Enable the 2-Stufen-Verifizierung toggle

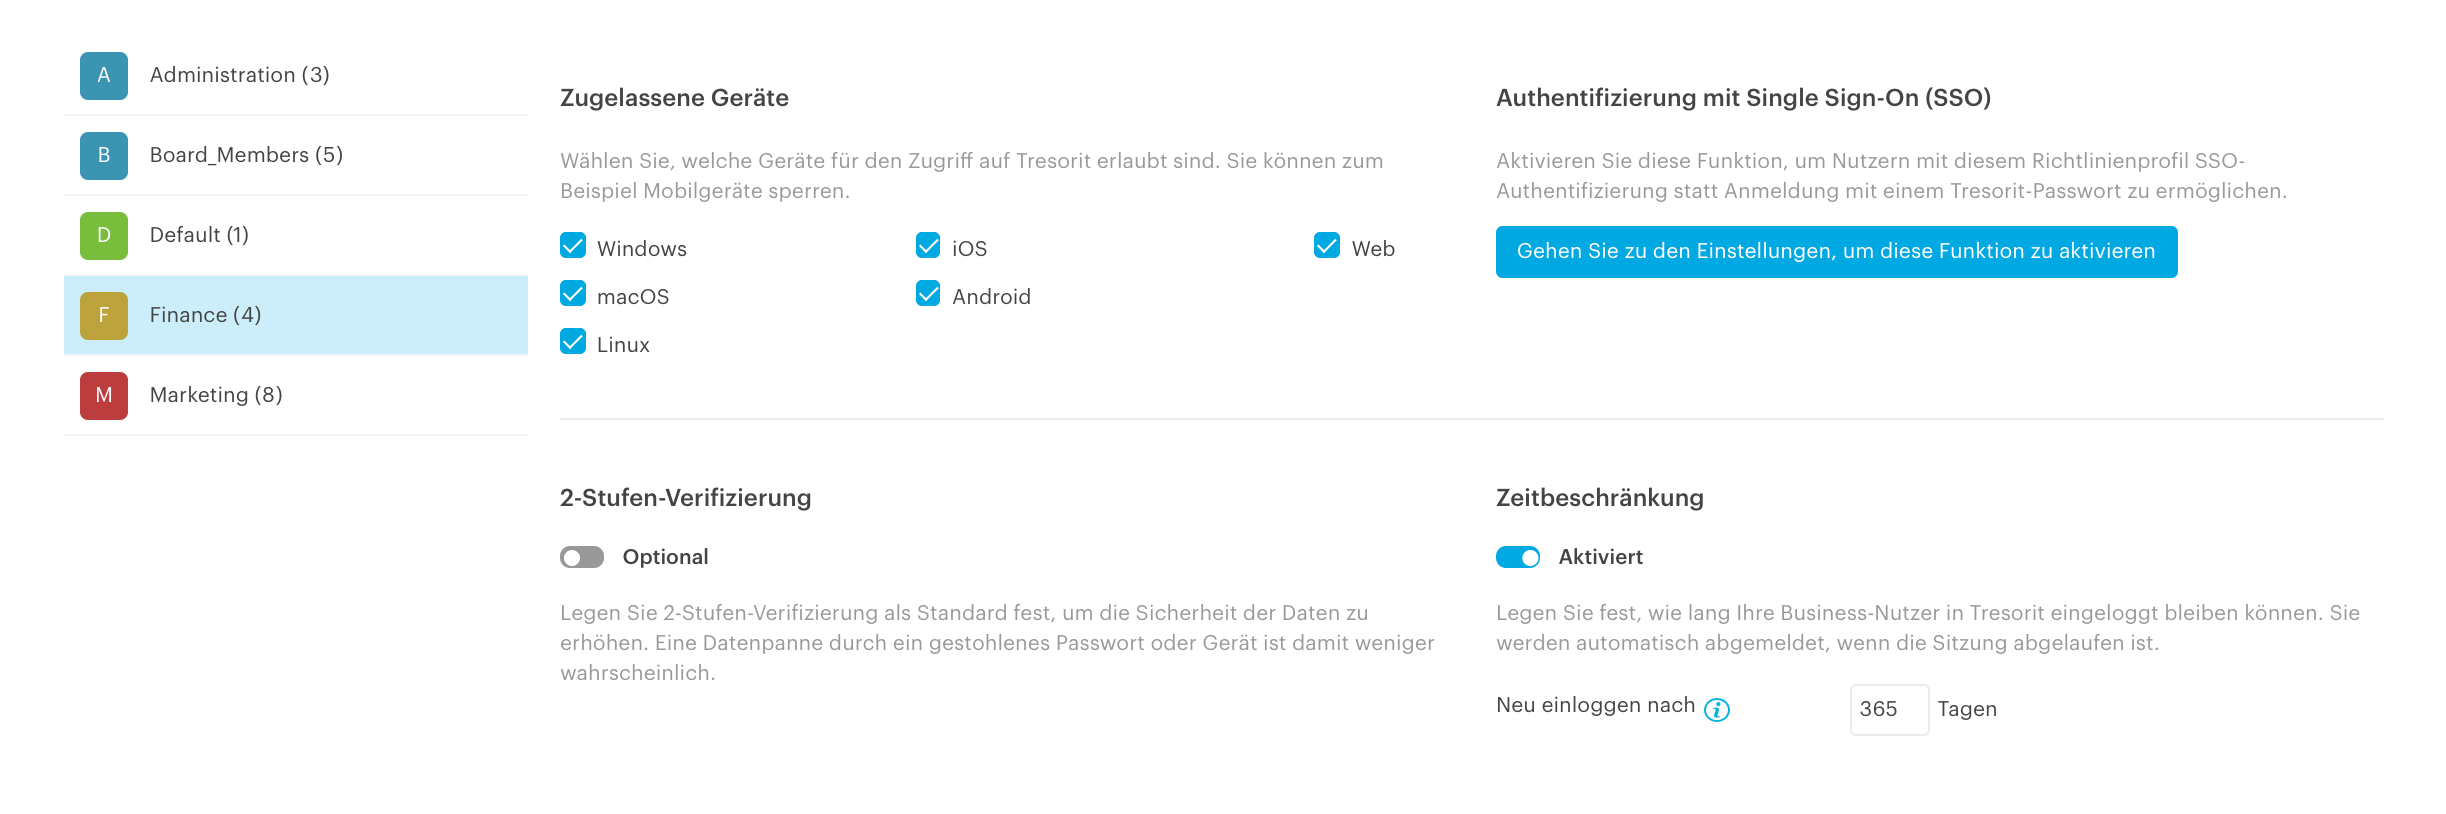tap(582, 557)
